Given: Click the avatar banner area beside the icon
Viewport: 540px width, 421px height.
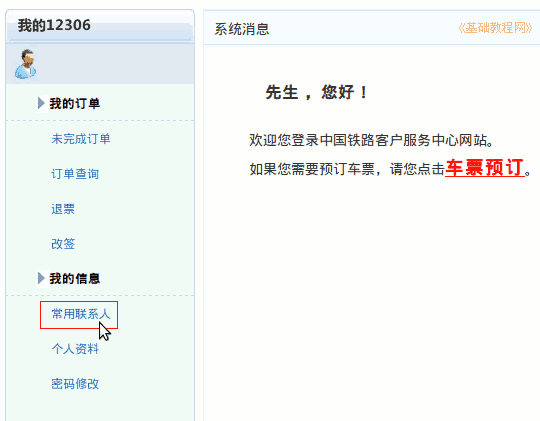Looking at the screenshot, I should (115, 64).
